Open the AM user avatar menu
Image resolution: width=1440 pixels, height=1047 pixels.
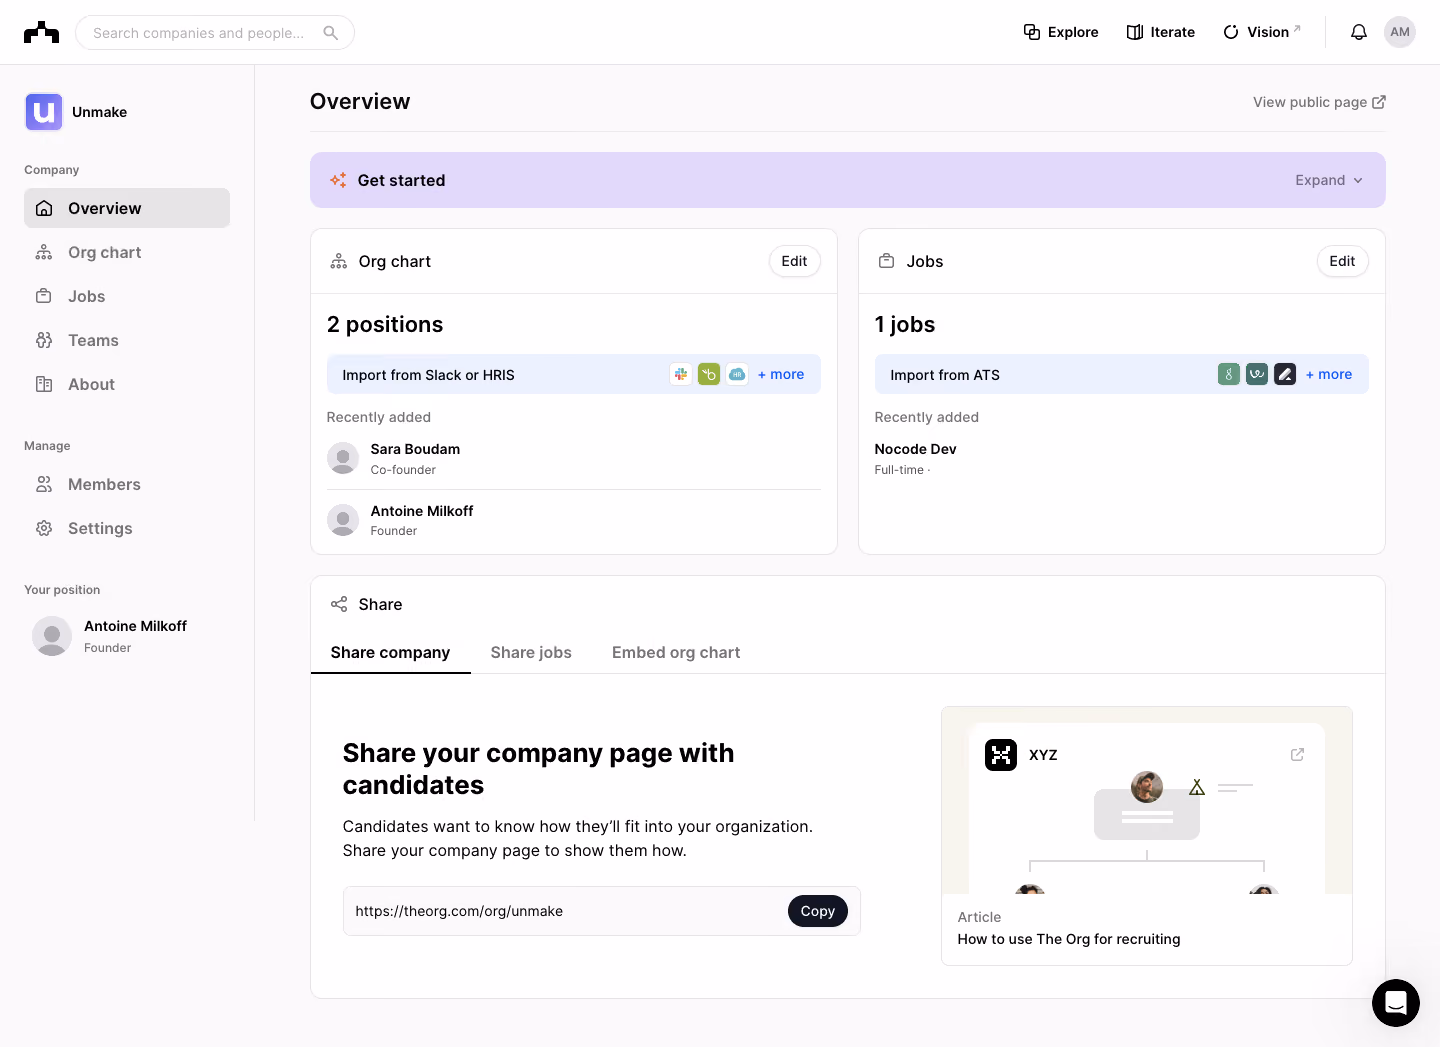pyautogui.click(x=1400, y=32)
